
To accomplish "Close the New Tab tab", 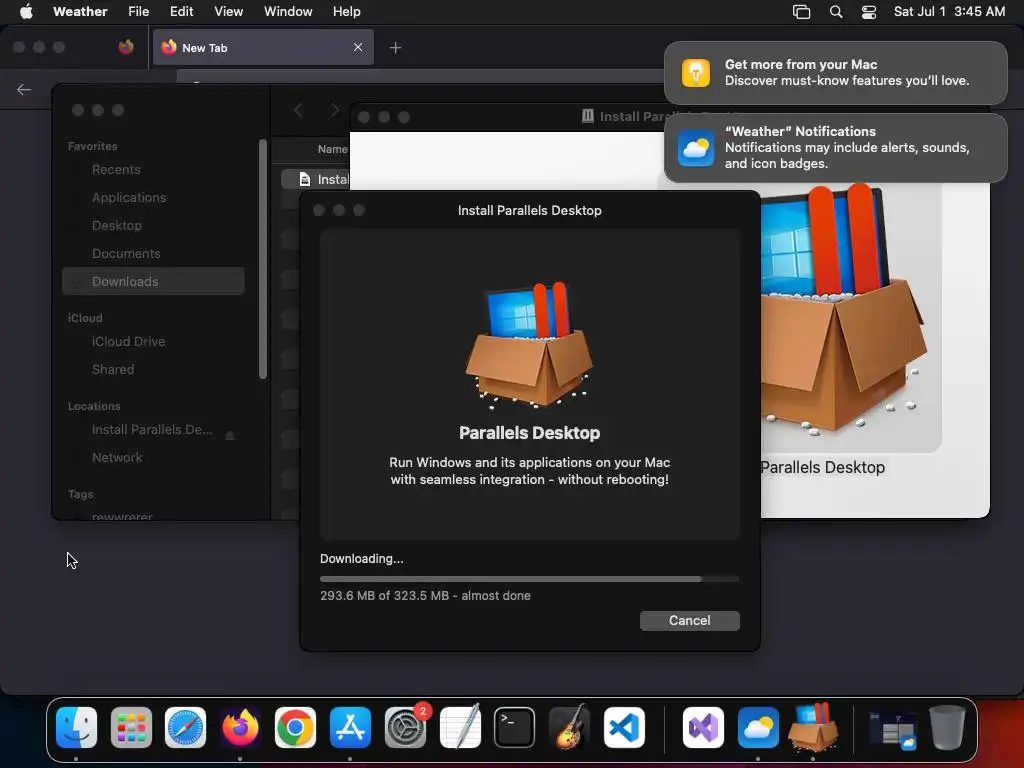I will click(358, 47).
